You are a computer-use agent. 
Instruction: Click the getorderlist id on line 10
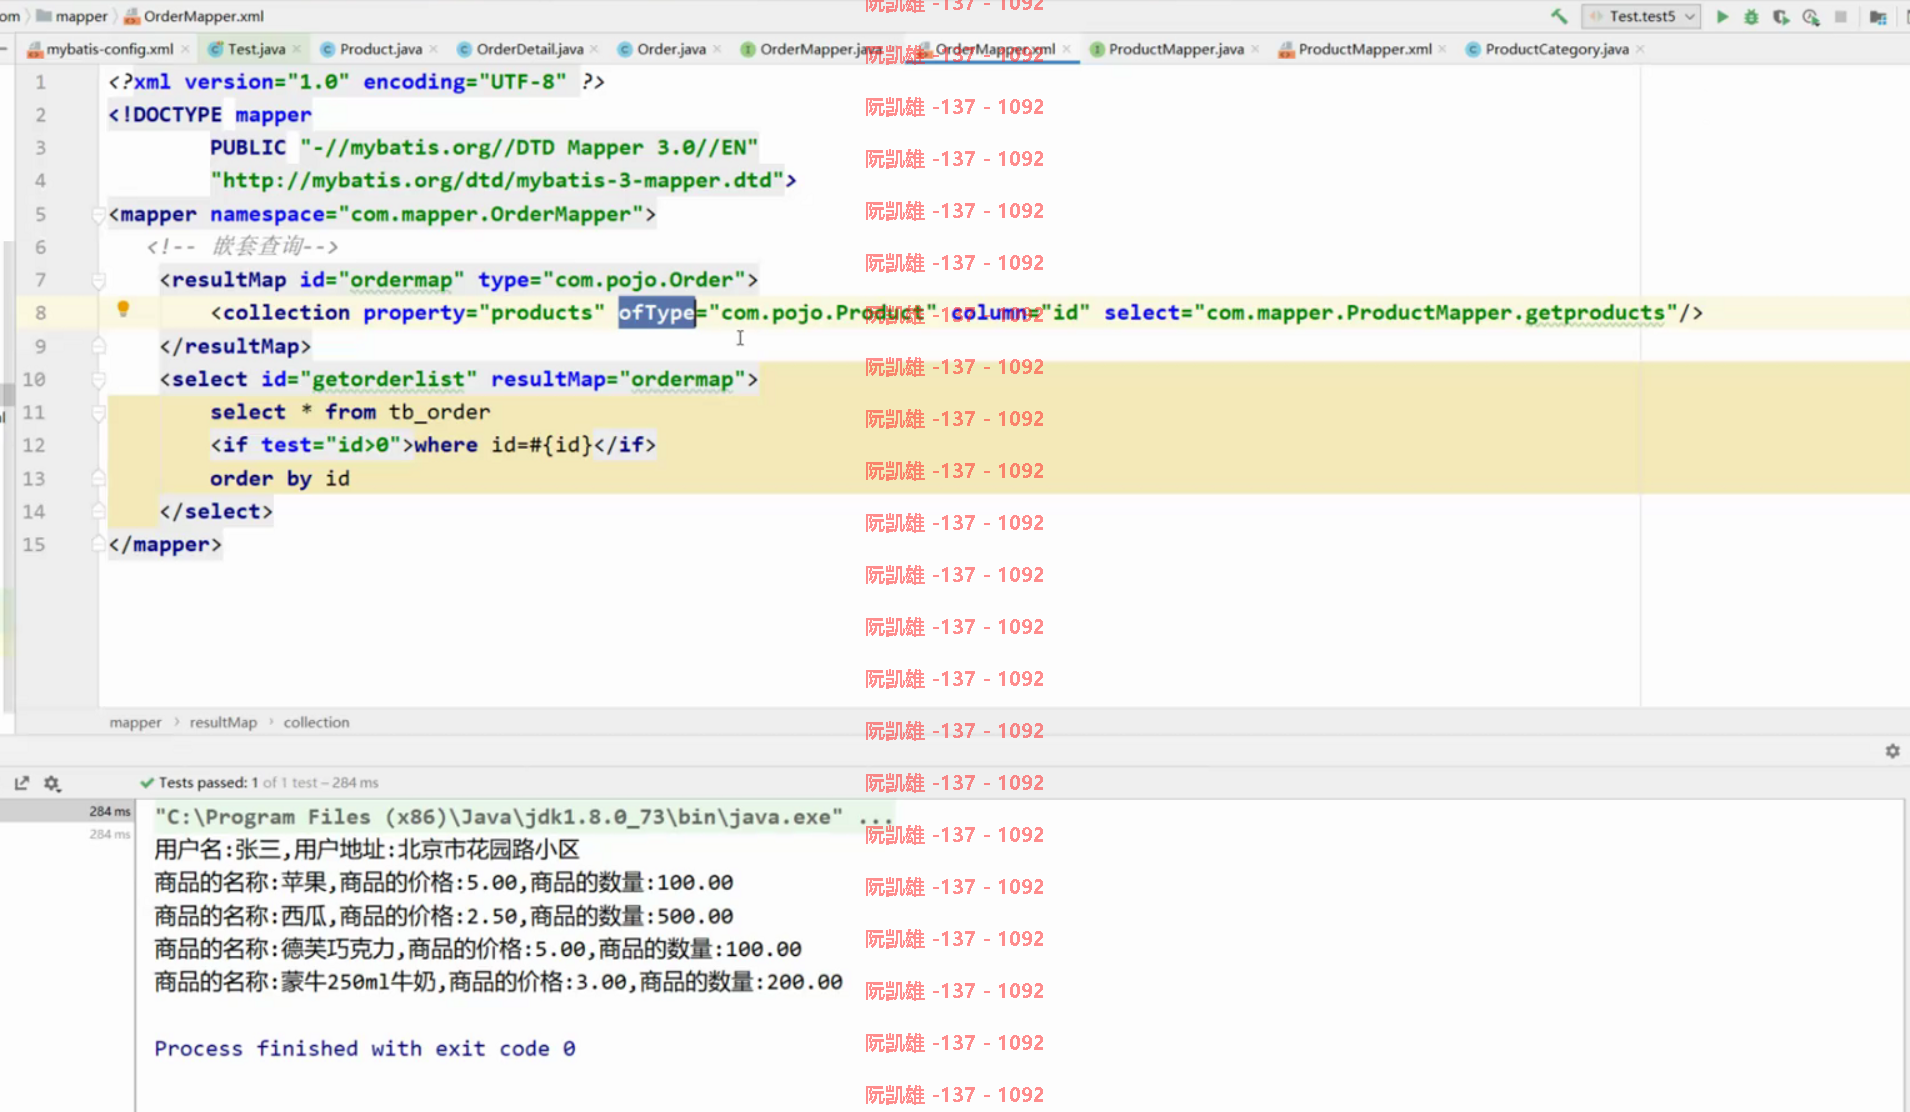pyautogui.click(x=388, y=379)
